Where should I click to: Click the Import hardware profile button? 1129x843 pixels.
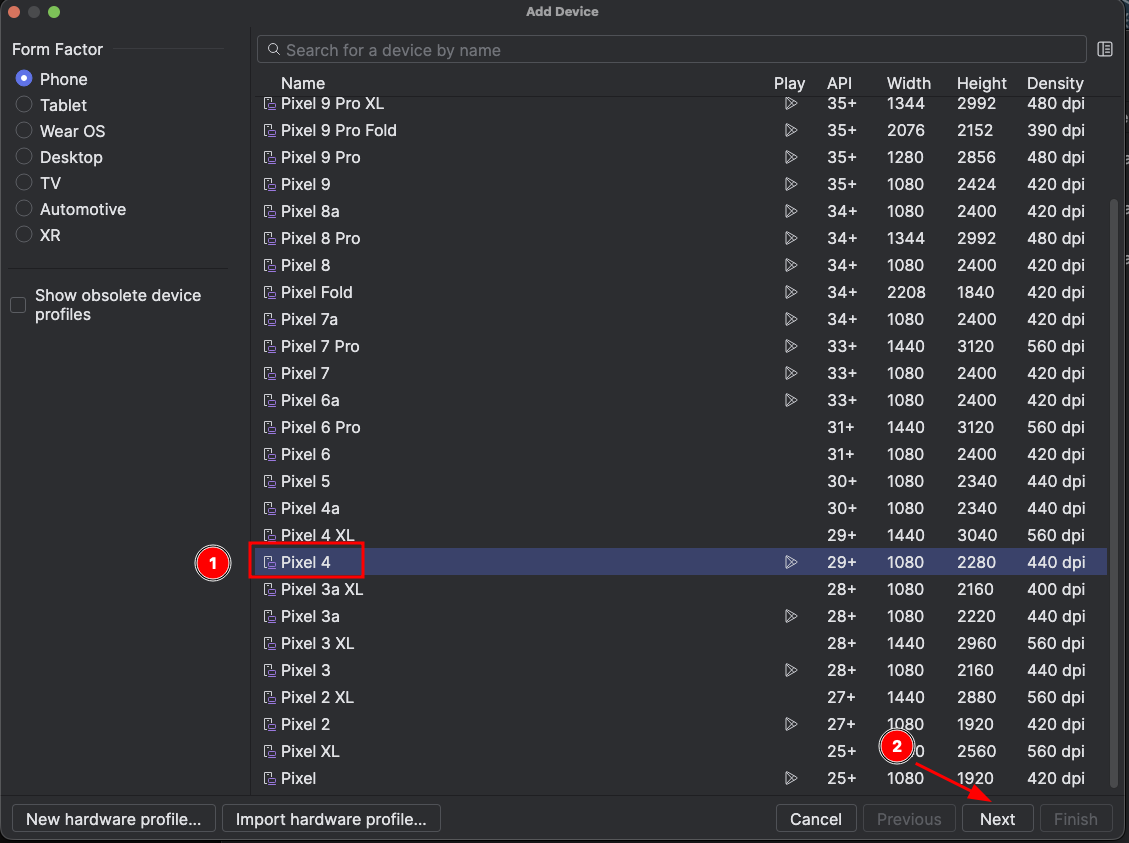331,819
